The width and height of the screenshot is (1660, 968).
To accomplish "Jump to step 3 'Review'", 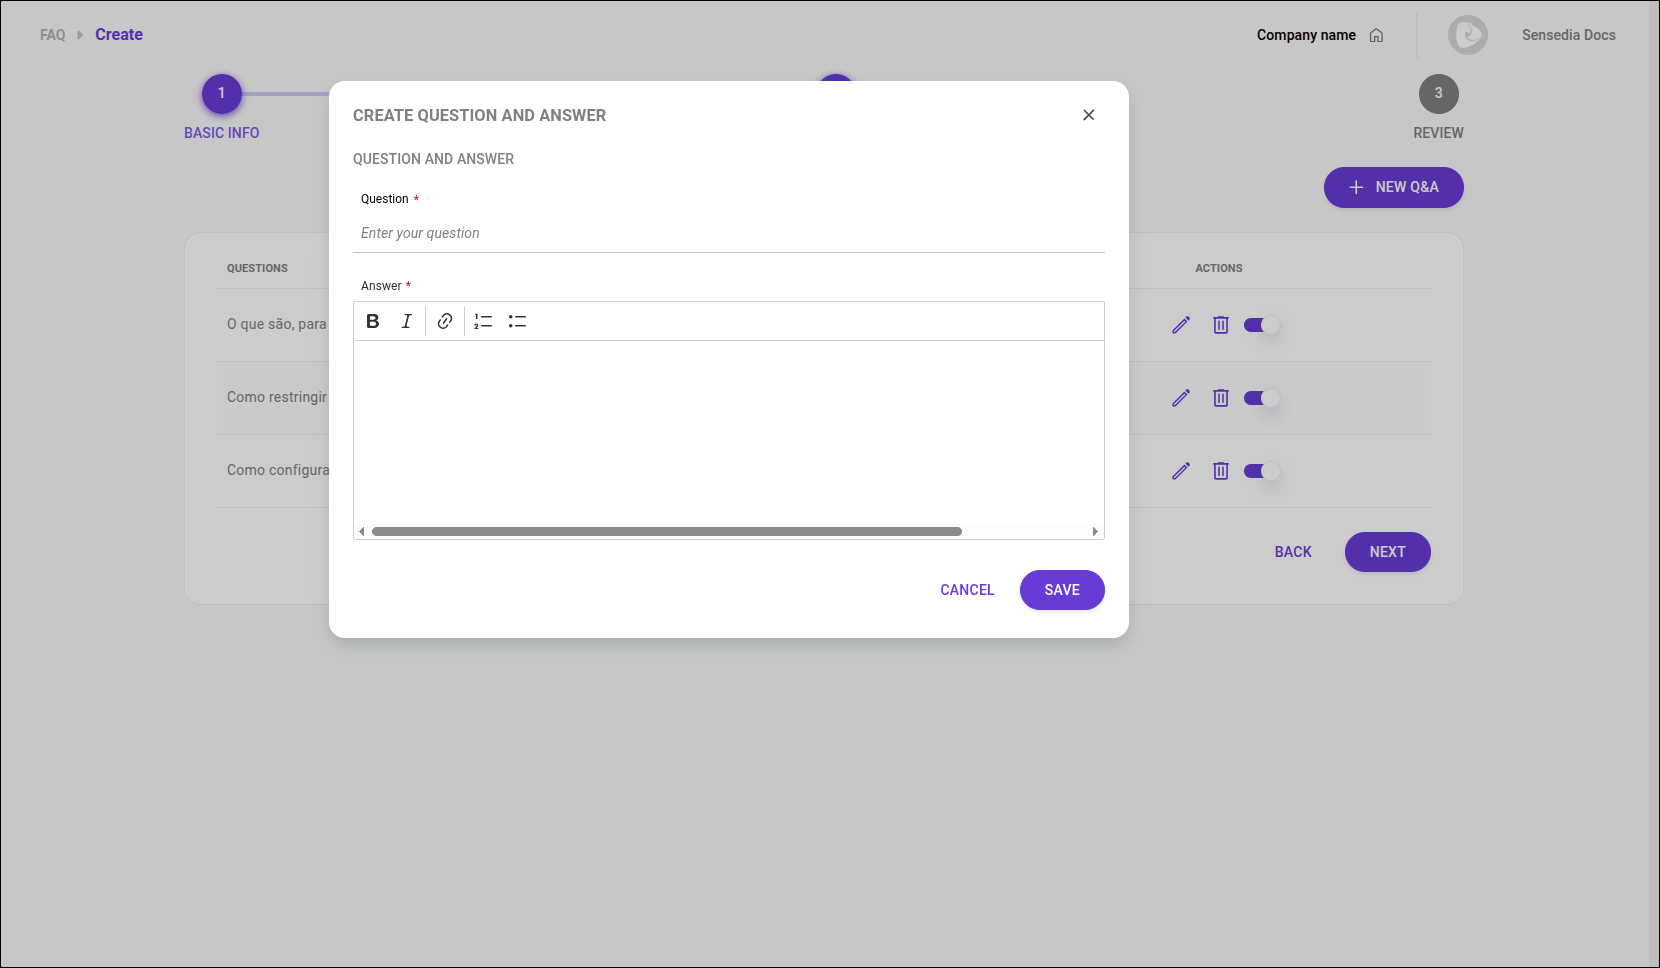I will pyautogui.click(x=1438, y=93).
